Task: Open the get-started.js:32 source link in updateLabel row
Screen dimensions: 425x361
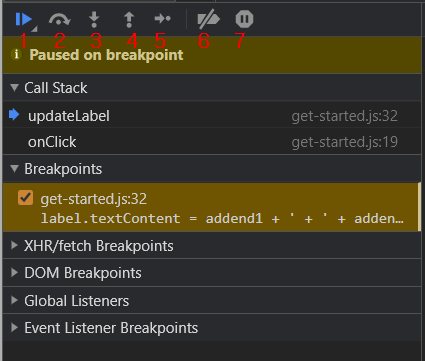Action: 345,116
